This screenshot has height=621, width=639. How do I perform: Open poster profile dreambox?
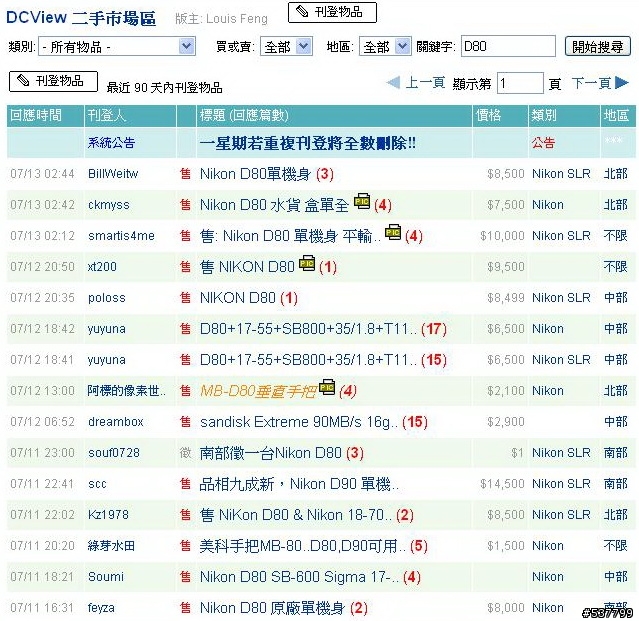tap(116, 422)
